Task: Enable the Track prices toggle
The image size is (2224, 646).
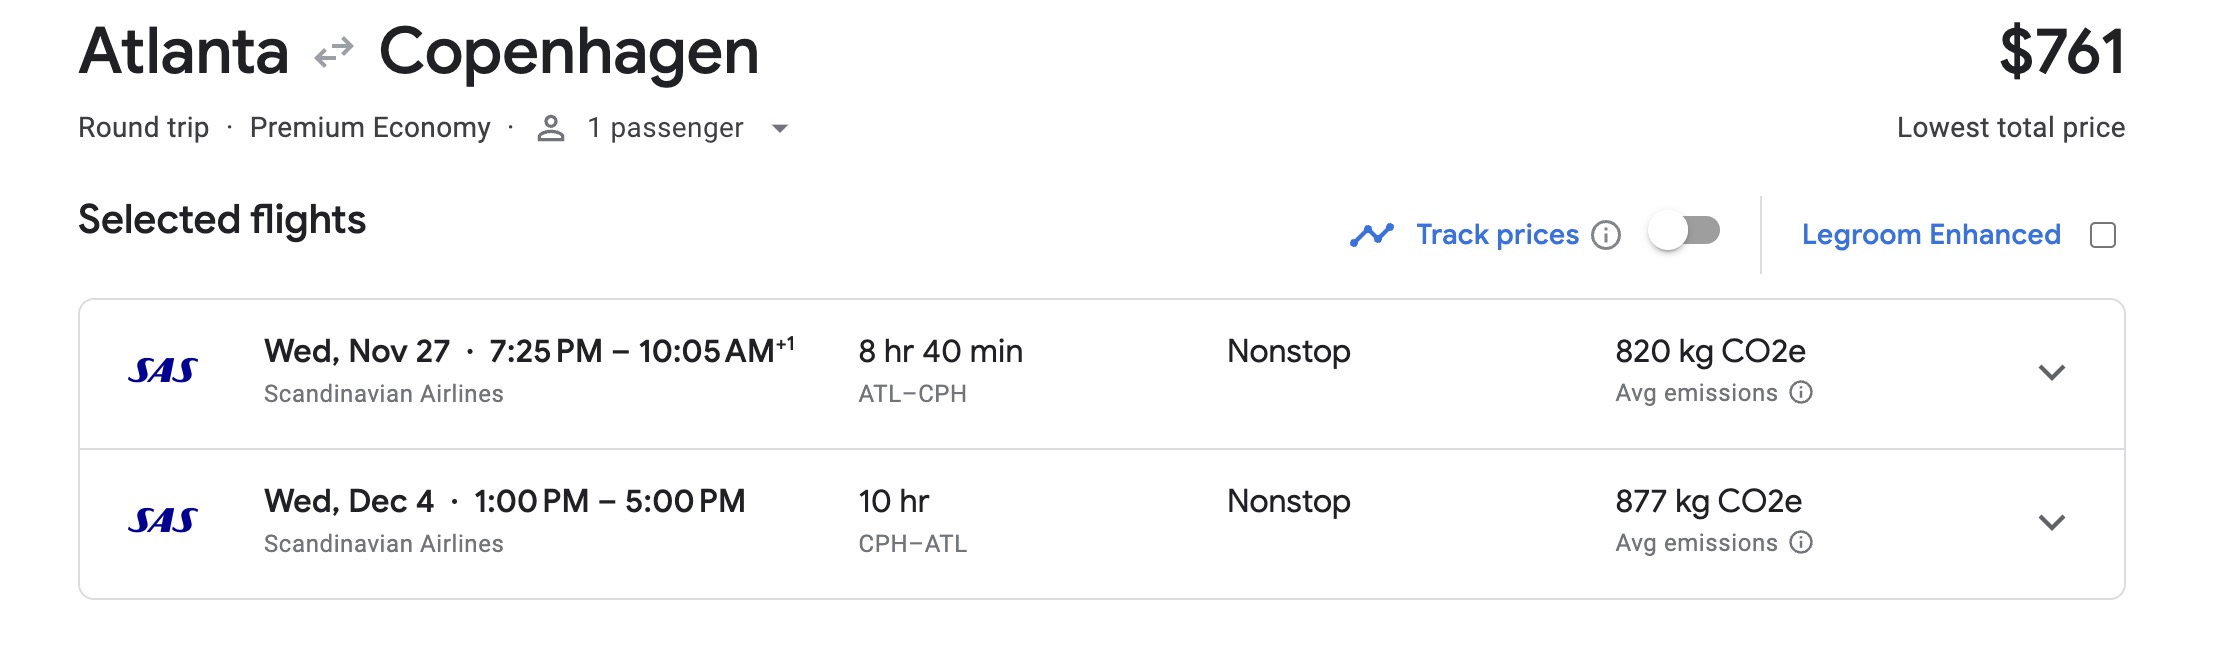Action: coord(1689,232)
